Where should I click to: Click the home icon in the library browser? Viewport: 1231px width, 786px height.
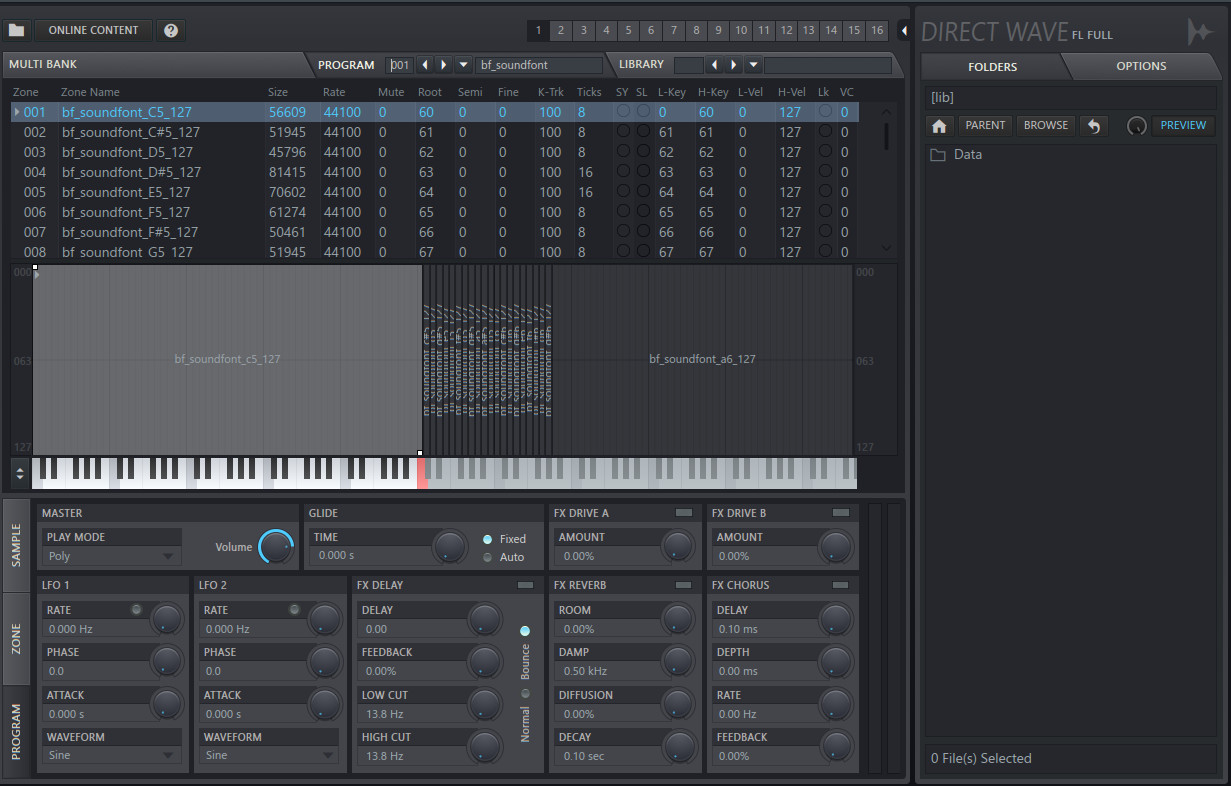[x=938, y=125]
